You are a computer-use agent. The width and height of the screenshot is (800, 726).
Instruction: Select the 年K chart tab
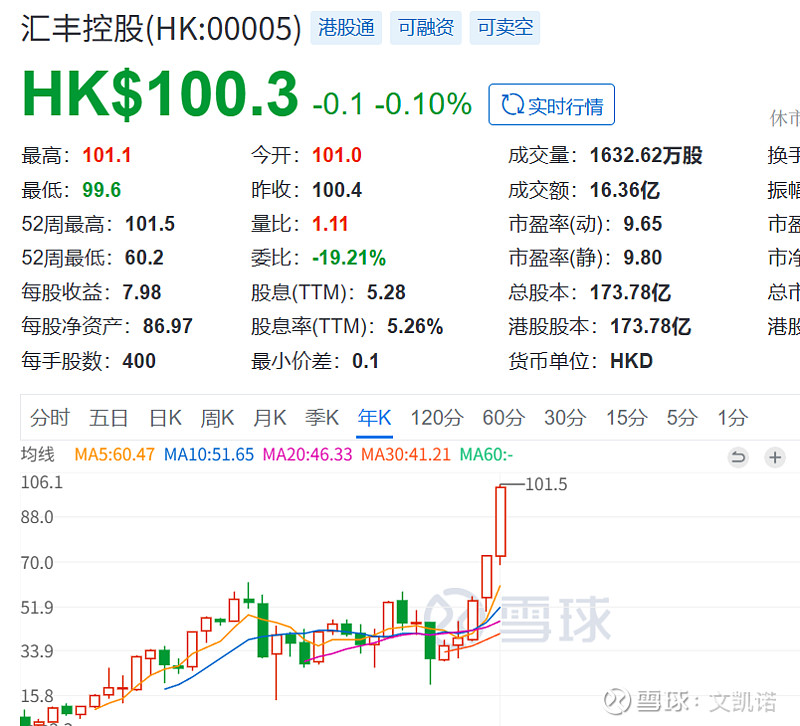(374, 418)
